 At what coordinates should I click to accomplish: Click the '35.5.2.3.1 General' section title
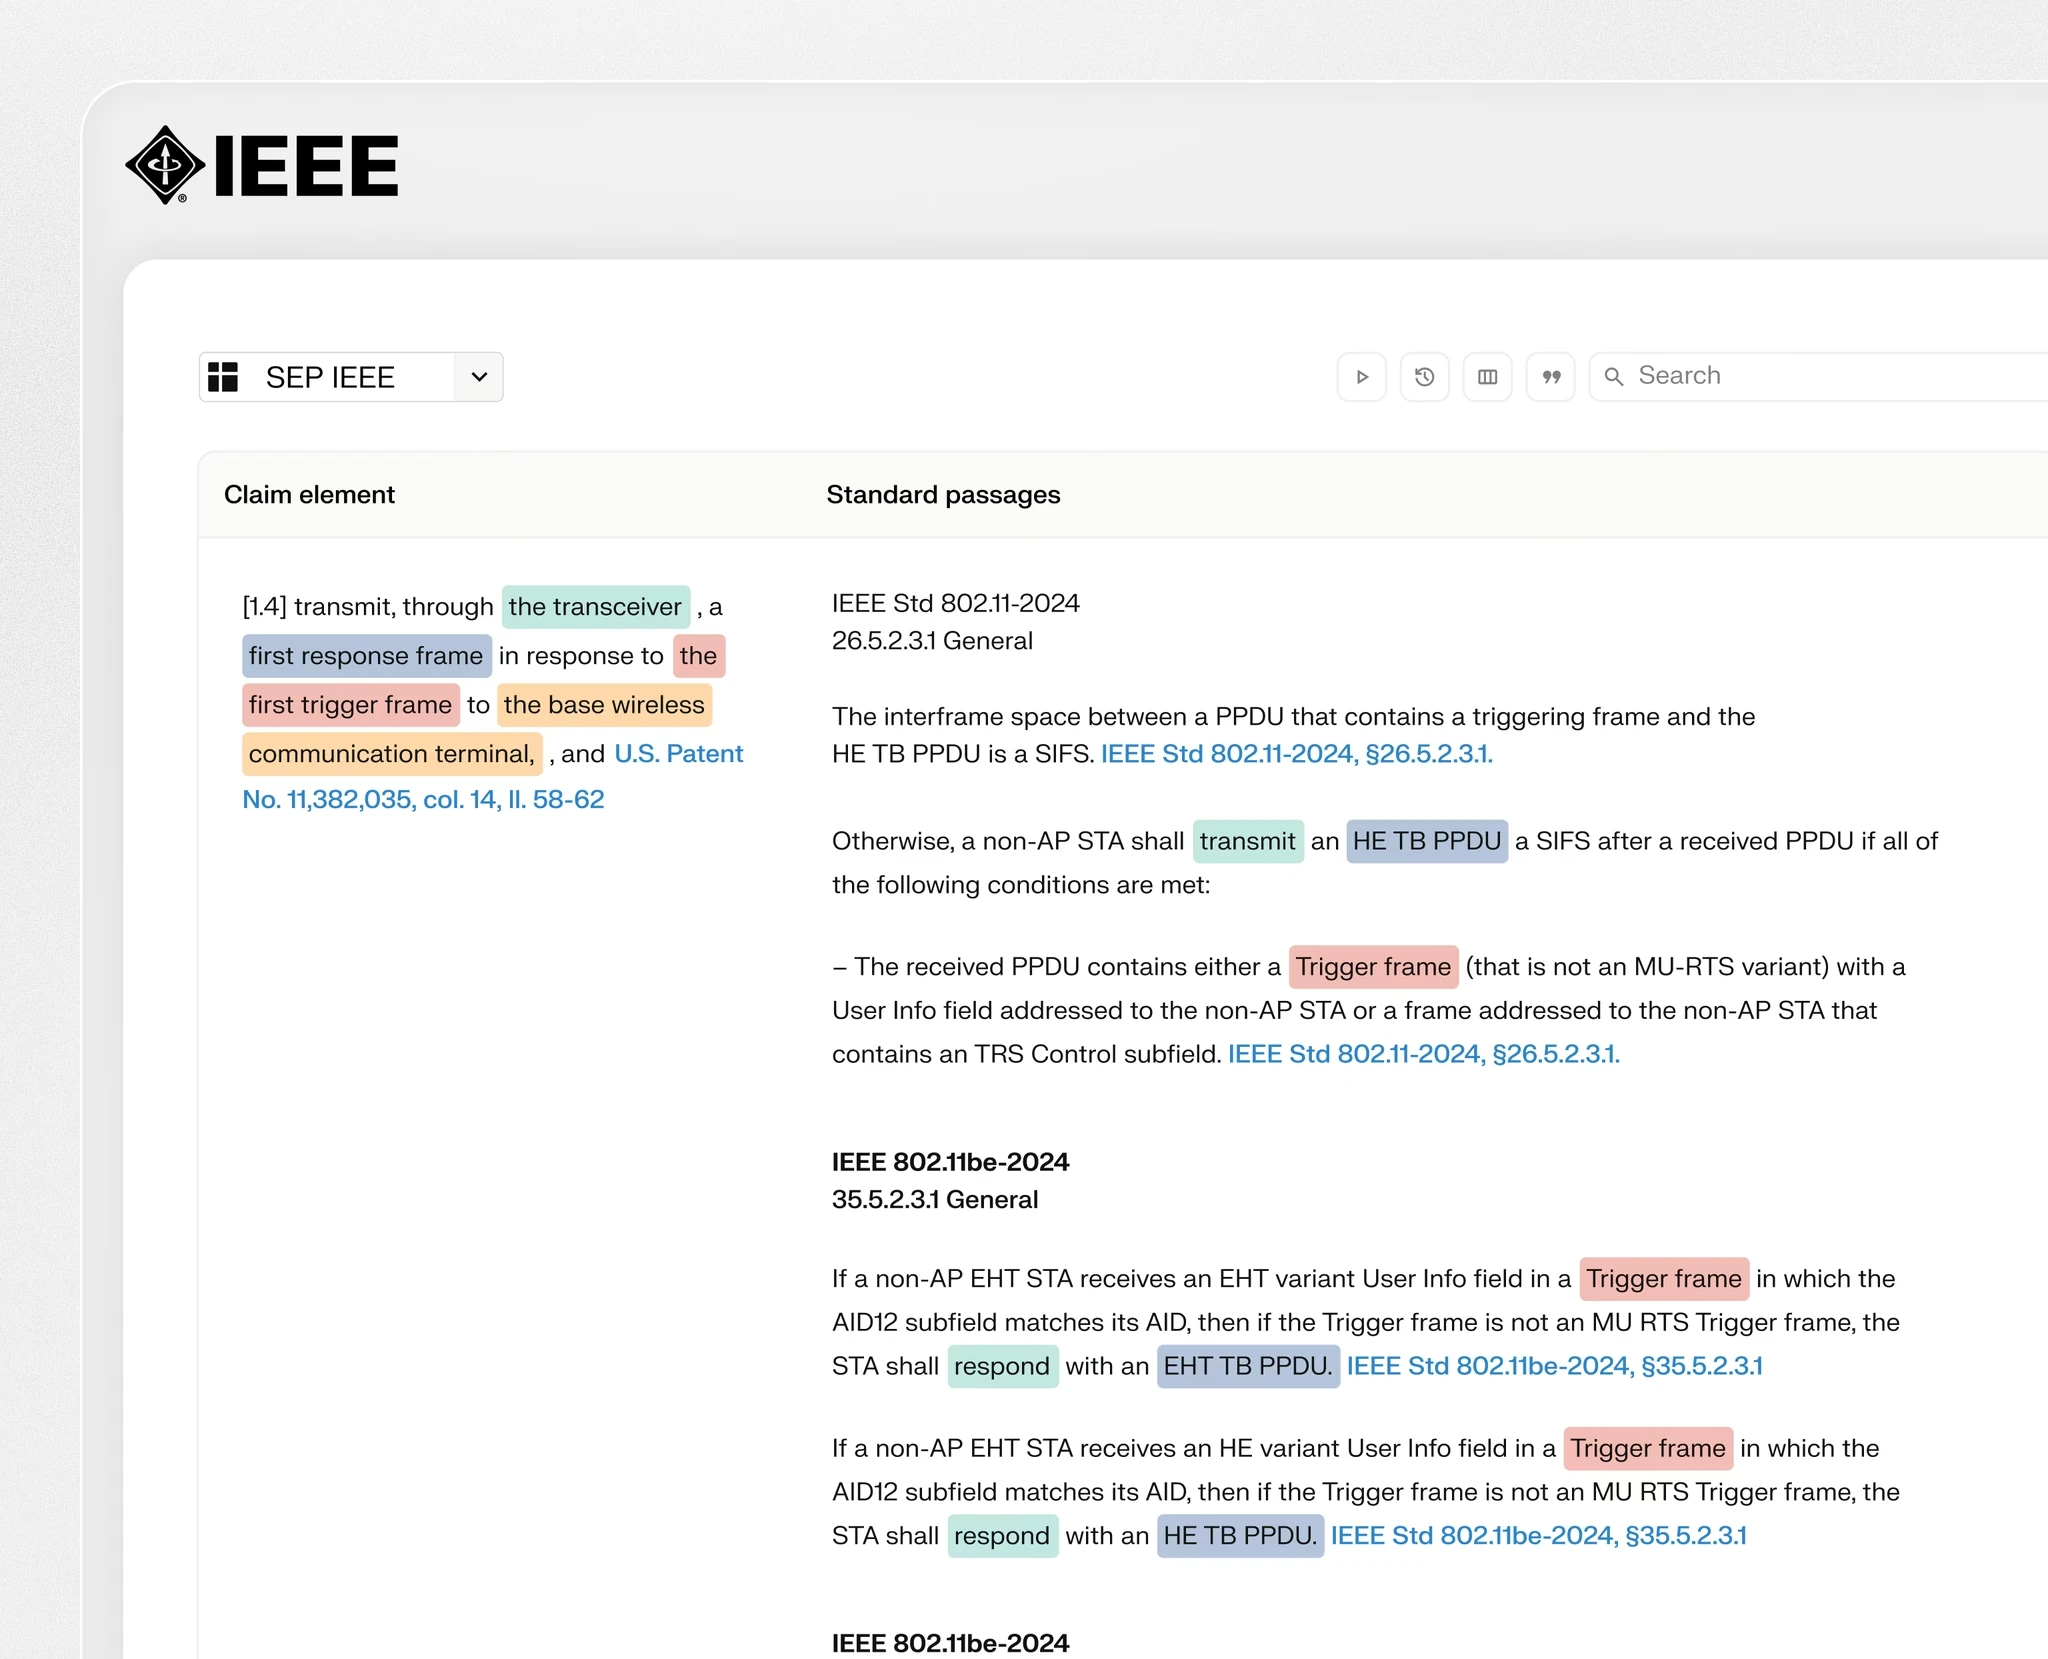point(935,1200)
